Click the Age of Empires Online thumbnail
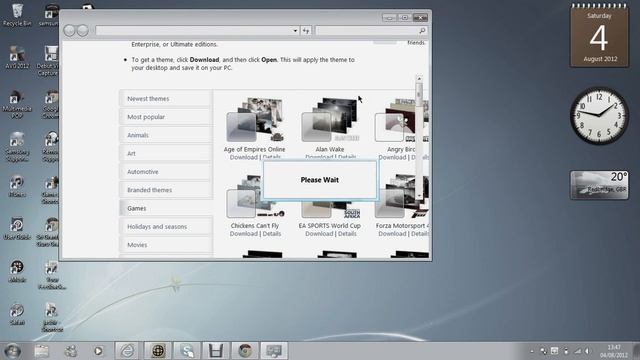Image resolution: width=640 pixels, height=360 pixels. 255,120
